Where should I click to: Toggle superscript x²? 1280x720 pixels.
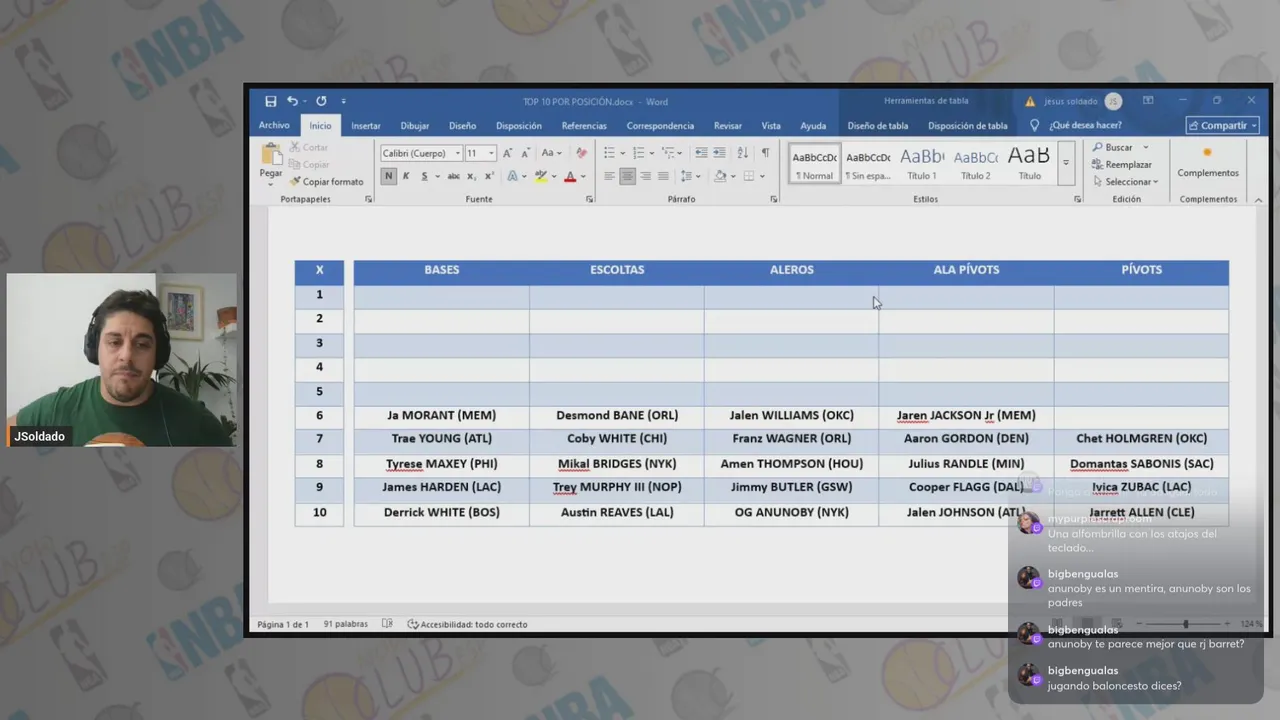489,176
